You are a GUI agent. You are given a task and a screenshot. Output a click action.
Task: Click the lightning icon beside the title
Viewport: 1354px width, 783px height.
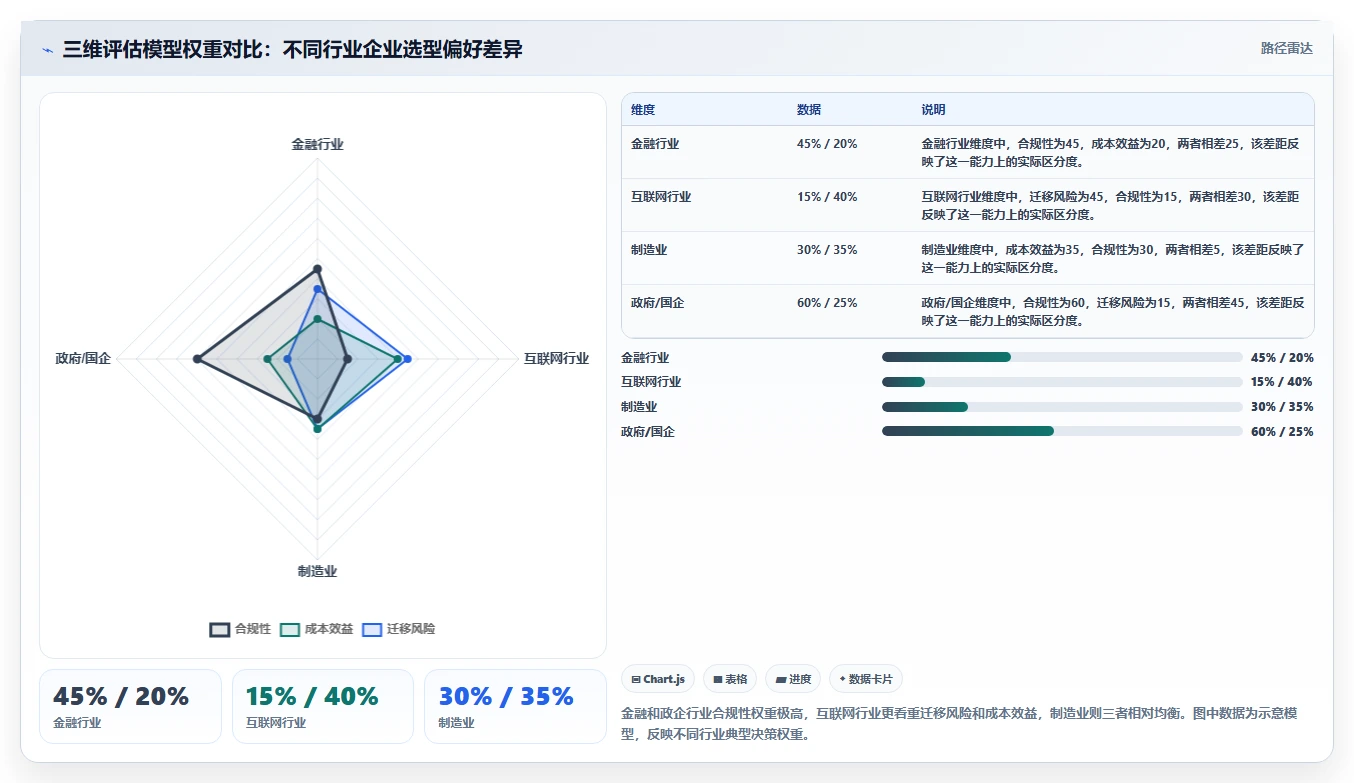point(48,50)
